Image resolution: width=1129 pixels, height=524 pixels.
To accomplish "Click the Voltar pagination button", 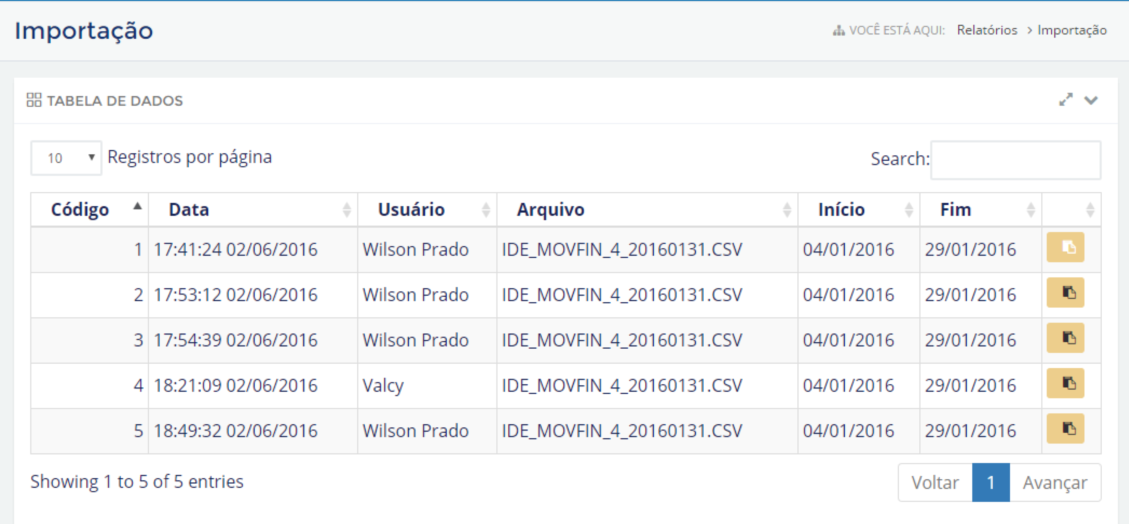I will (x=935, y=482).
